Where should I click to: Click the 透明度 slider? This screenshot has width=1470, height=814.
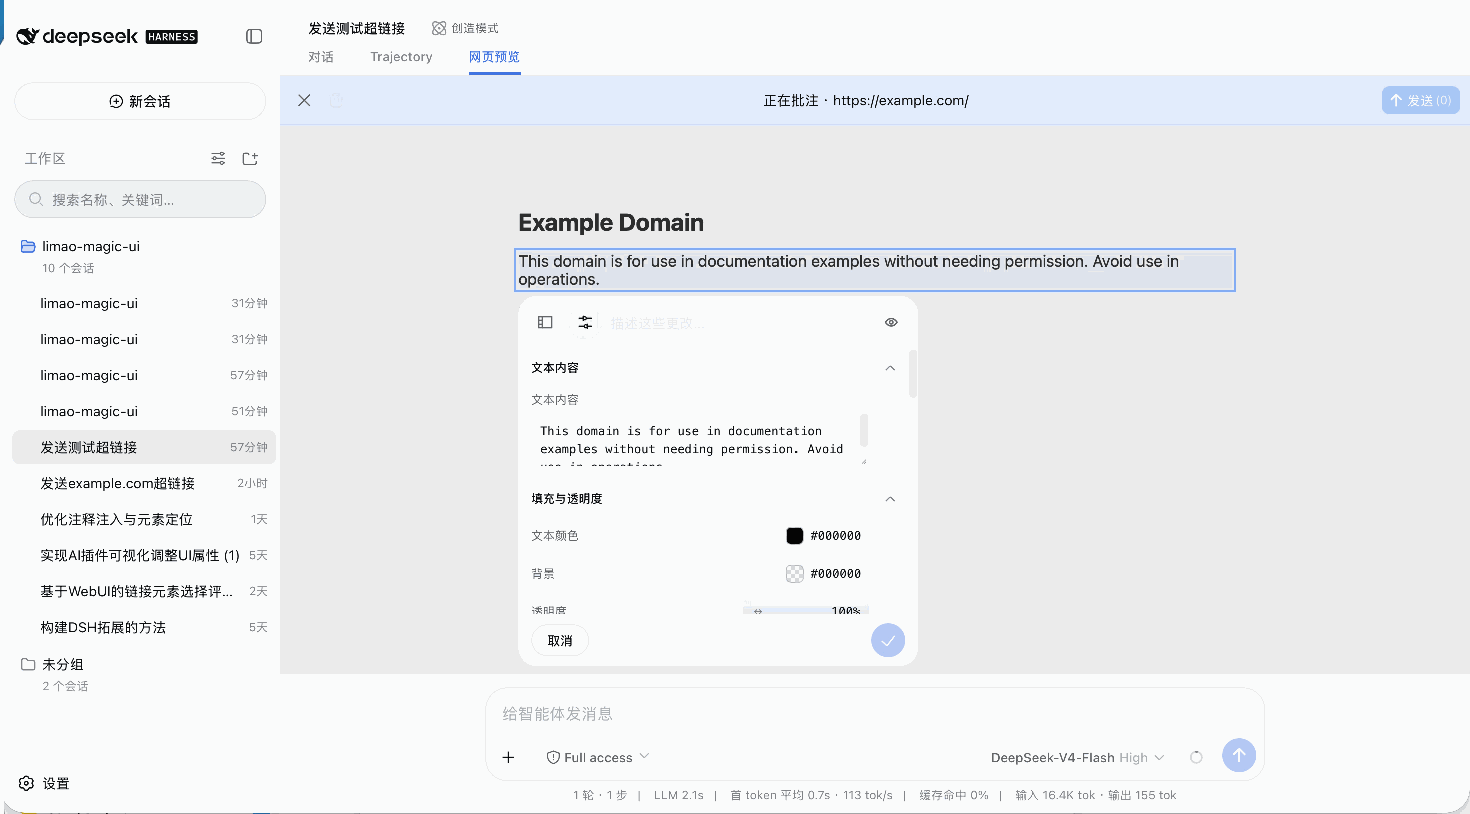click(x=806, y=610)
